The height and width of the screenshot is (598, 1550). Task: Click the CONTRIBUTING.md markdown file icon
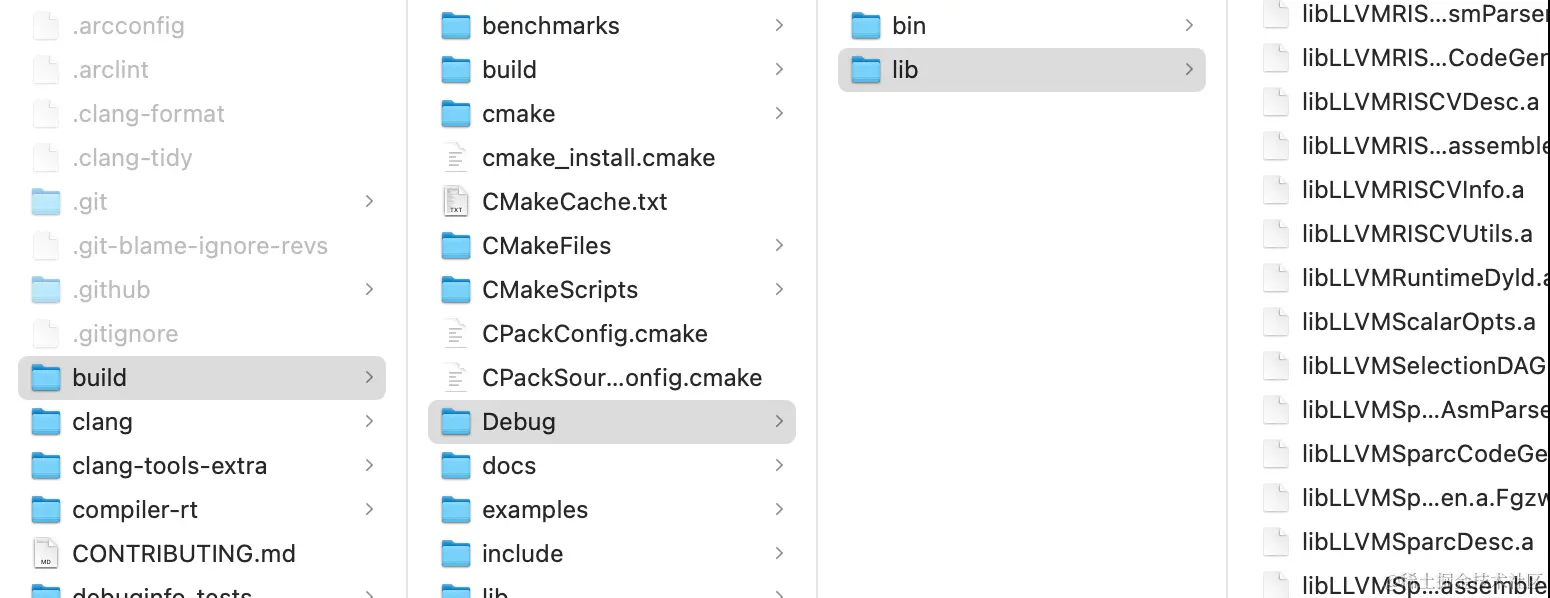46,554
